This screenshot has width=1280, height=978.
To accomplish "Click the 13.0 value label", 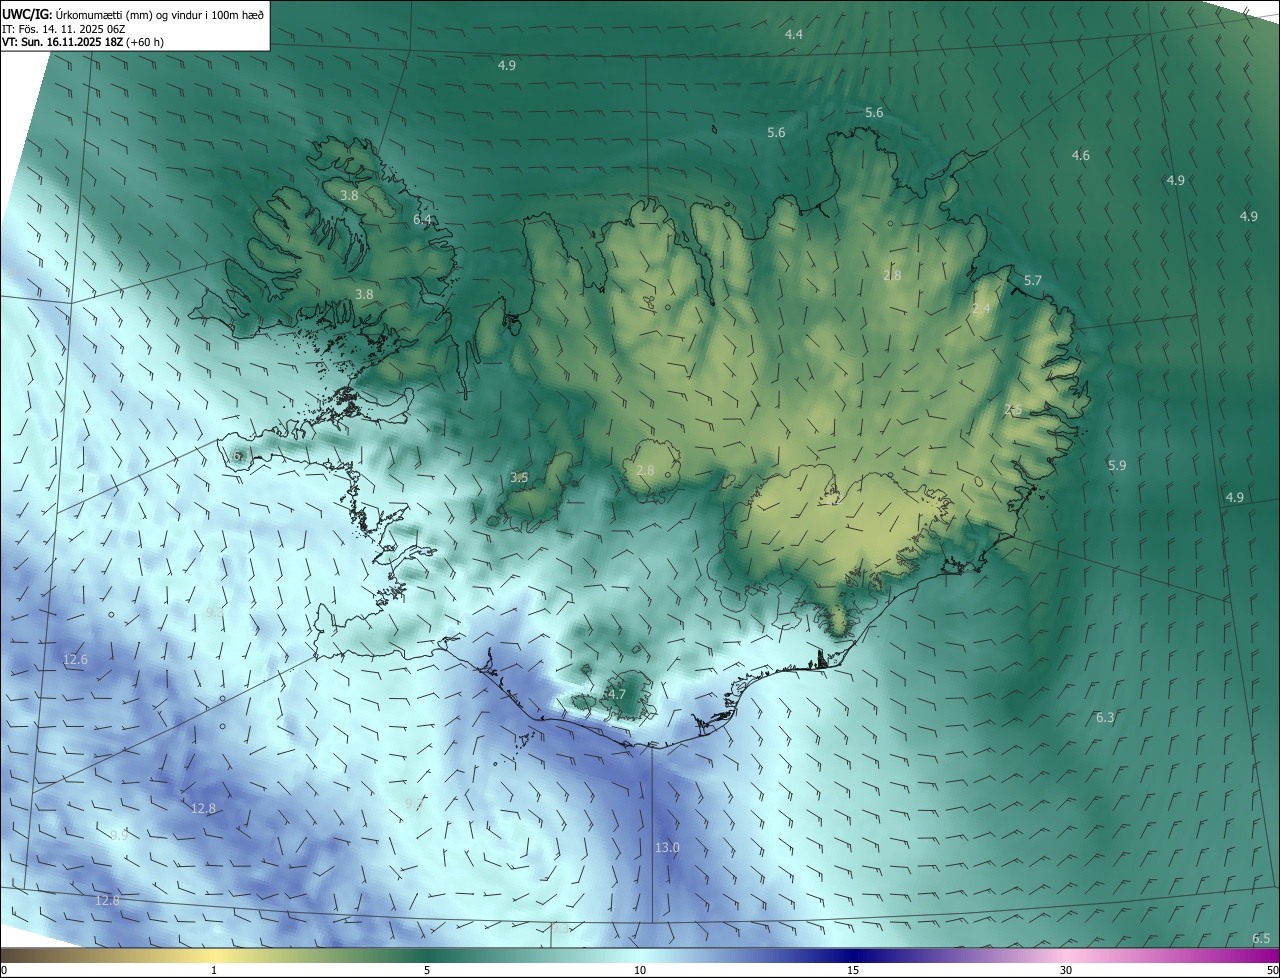I will [x=667, y=847].
